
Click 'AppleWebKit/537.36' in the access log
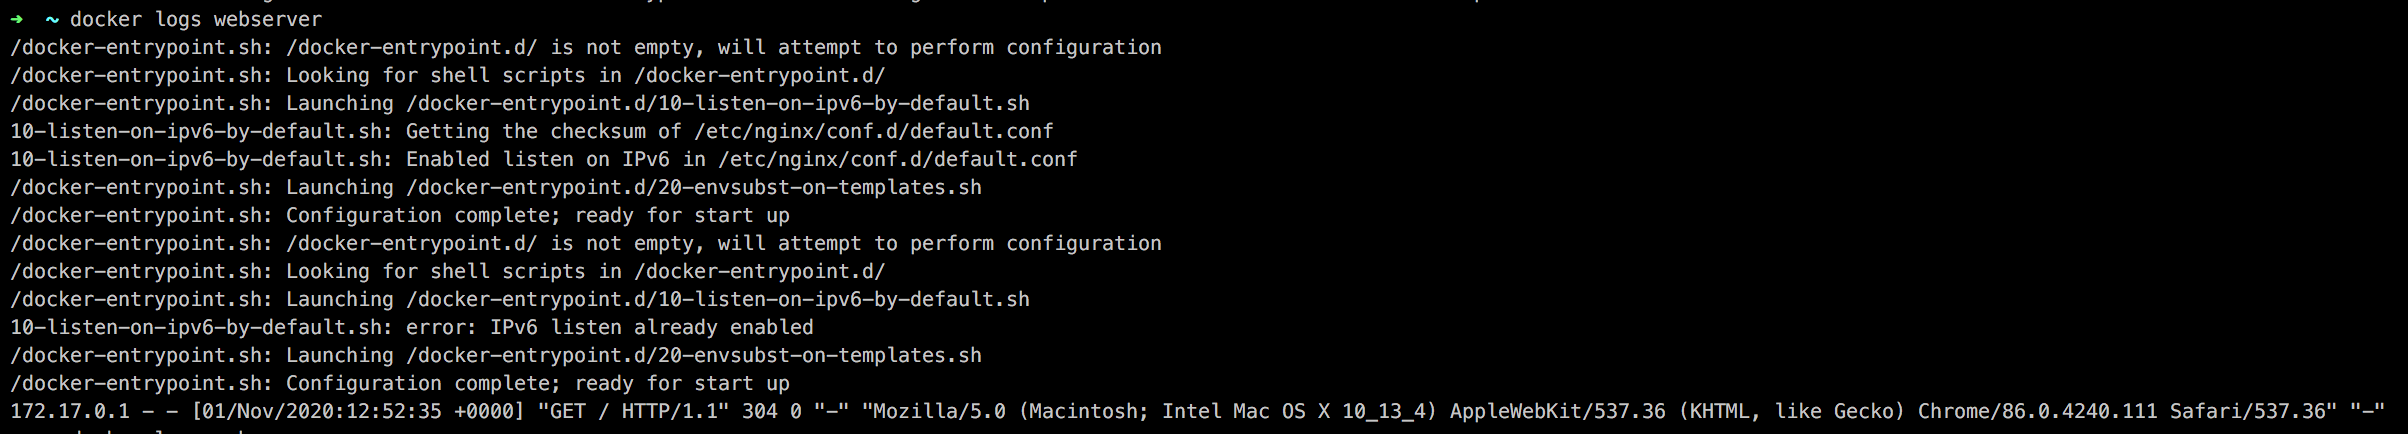1558,411
